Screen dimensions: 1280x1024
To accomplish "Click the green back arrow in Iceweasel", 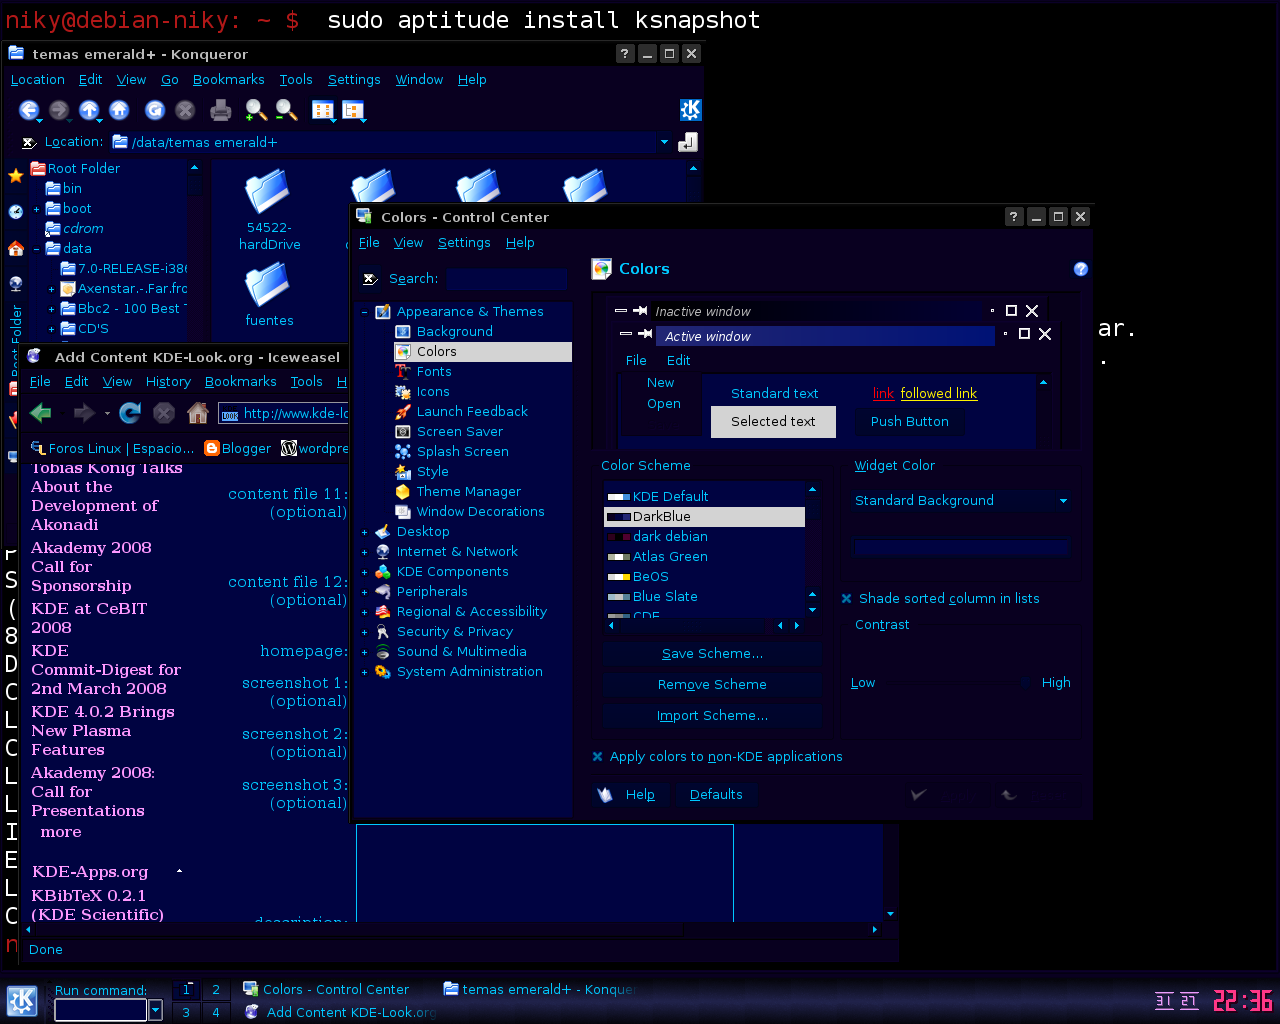I will [41, 412].
